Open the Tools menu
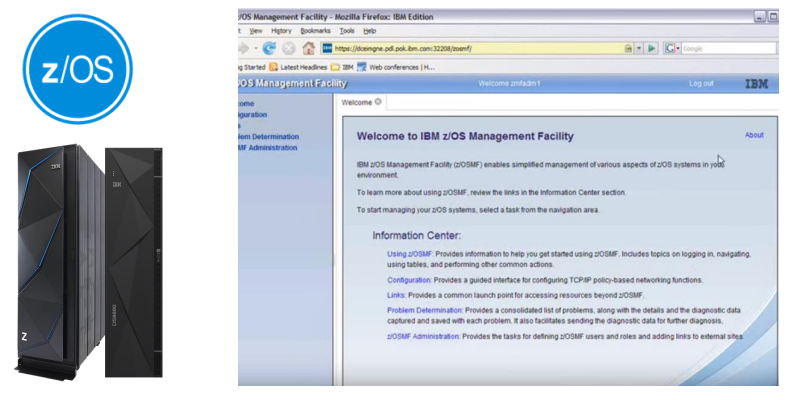The width and height of the screenshot is (794, 400). (347, 31)
